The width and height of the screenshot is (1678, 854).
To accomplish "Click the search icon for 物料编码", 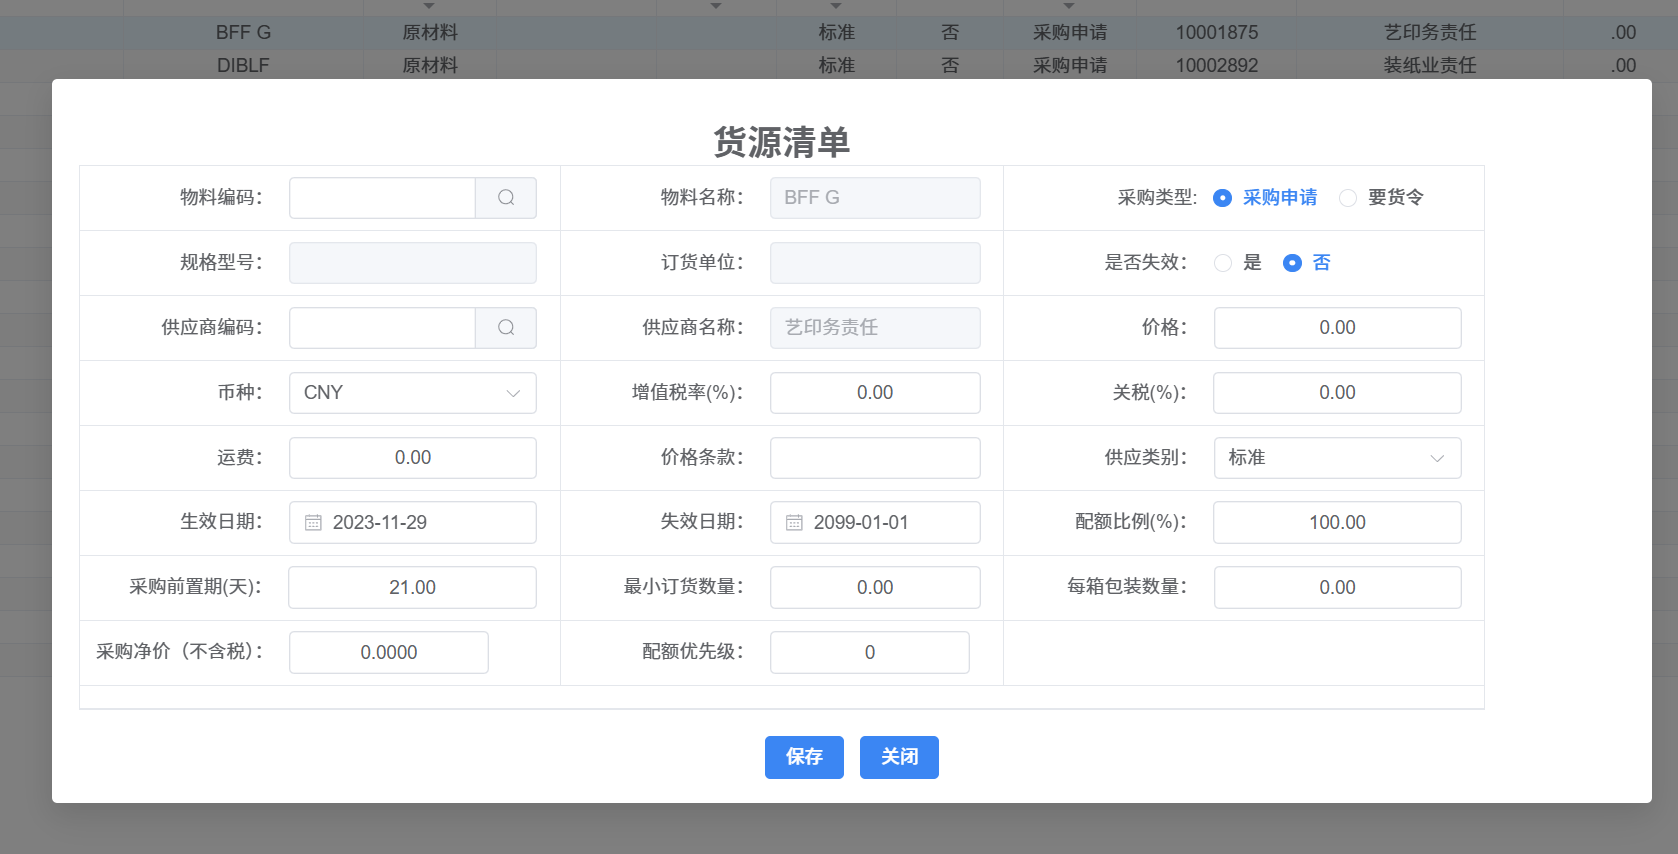I will pyautogui.click(x=506, y=198).
